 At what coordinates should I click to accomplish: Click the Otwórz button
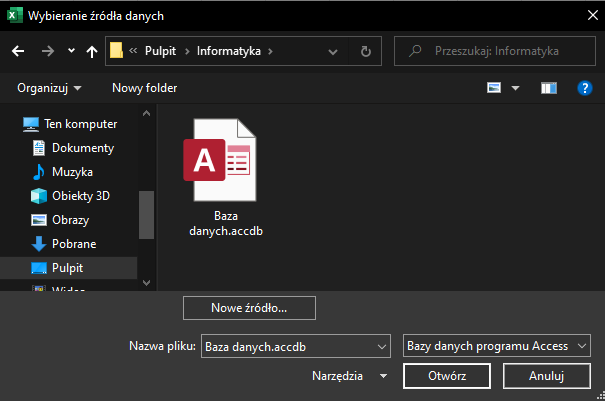[447, 376]
